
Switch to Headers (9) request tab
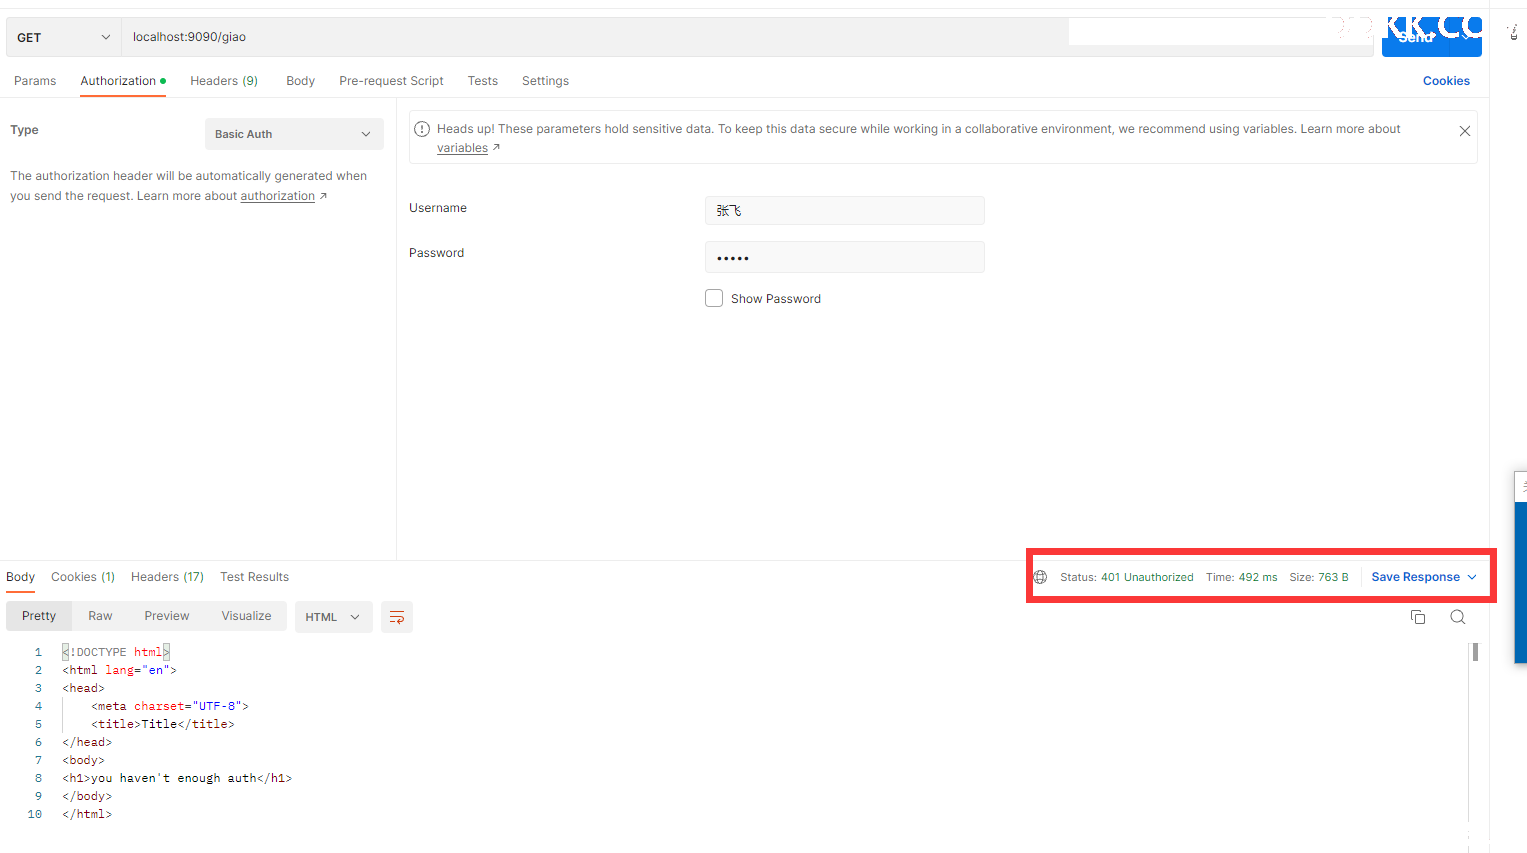click(x=224, y=81)
